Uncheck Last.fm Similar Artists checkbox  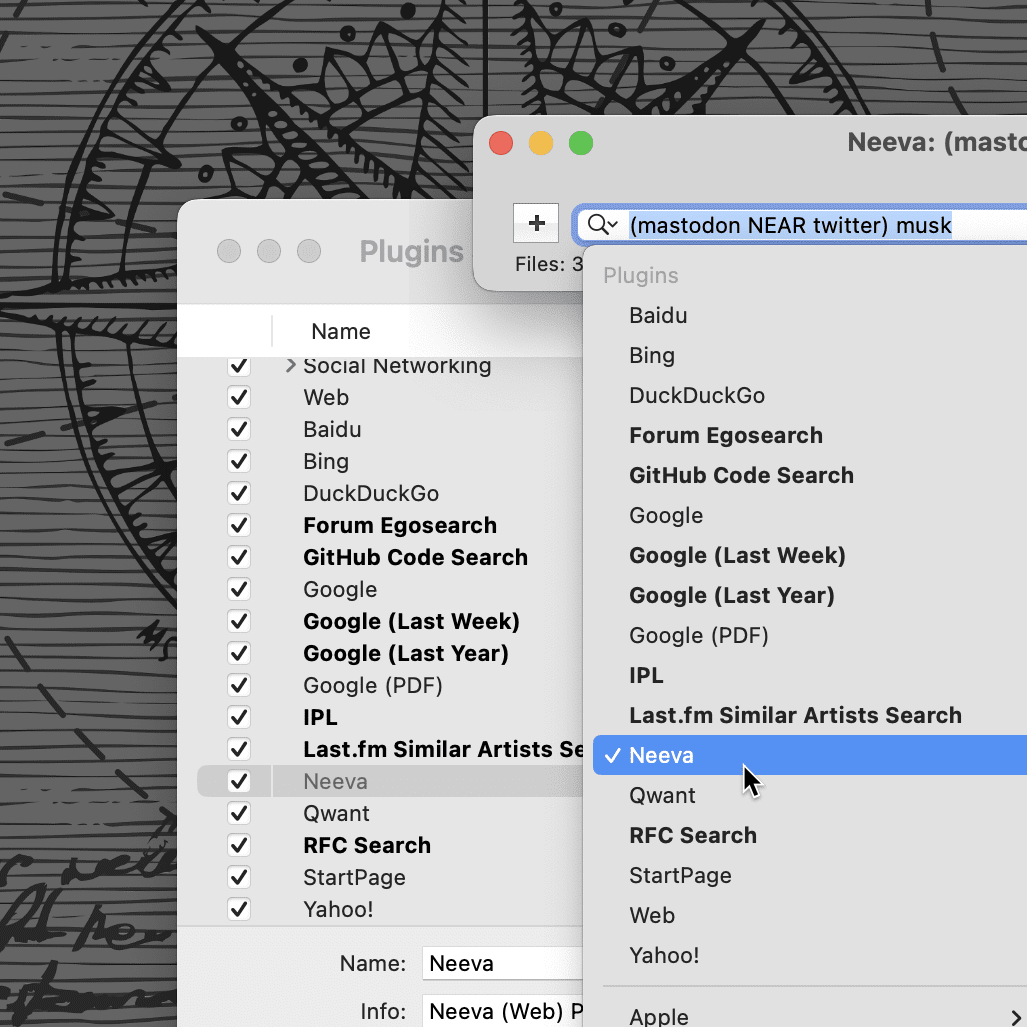[x=239, y=749]
